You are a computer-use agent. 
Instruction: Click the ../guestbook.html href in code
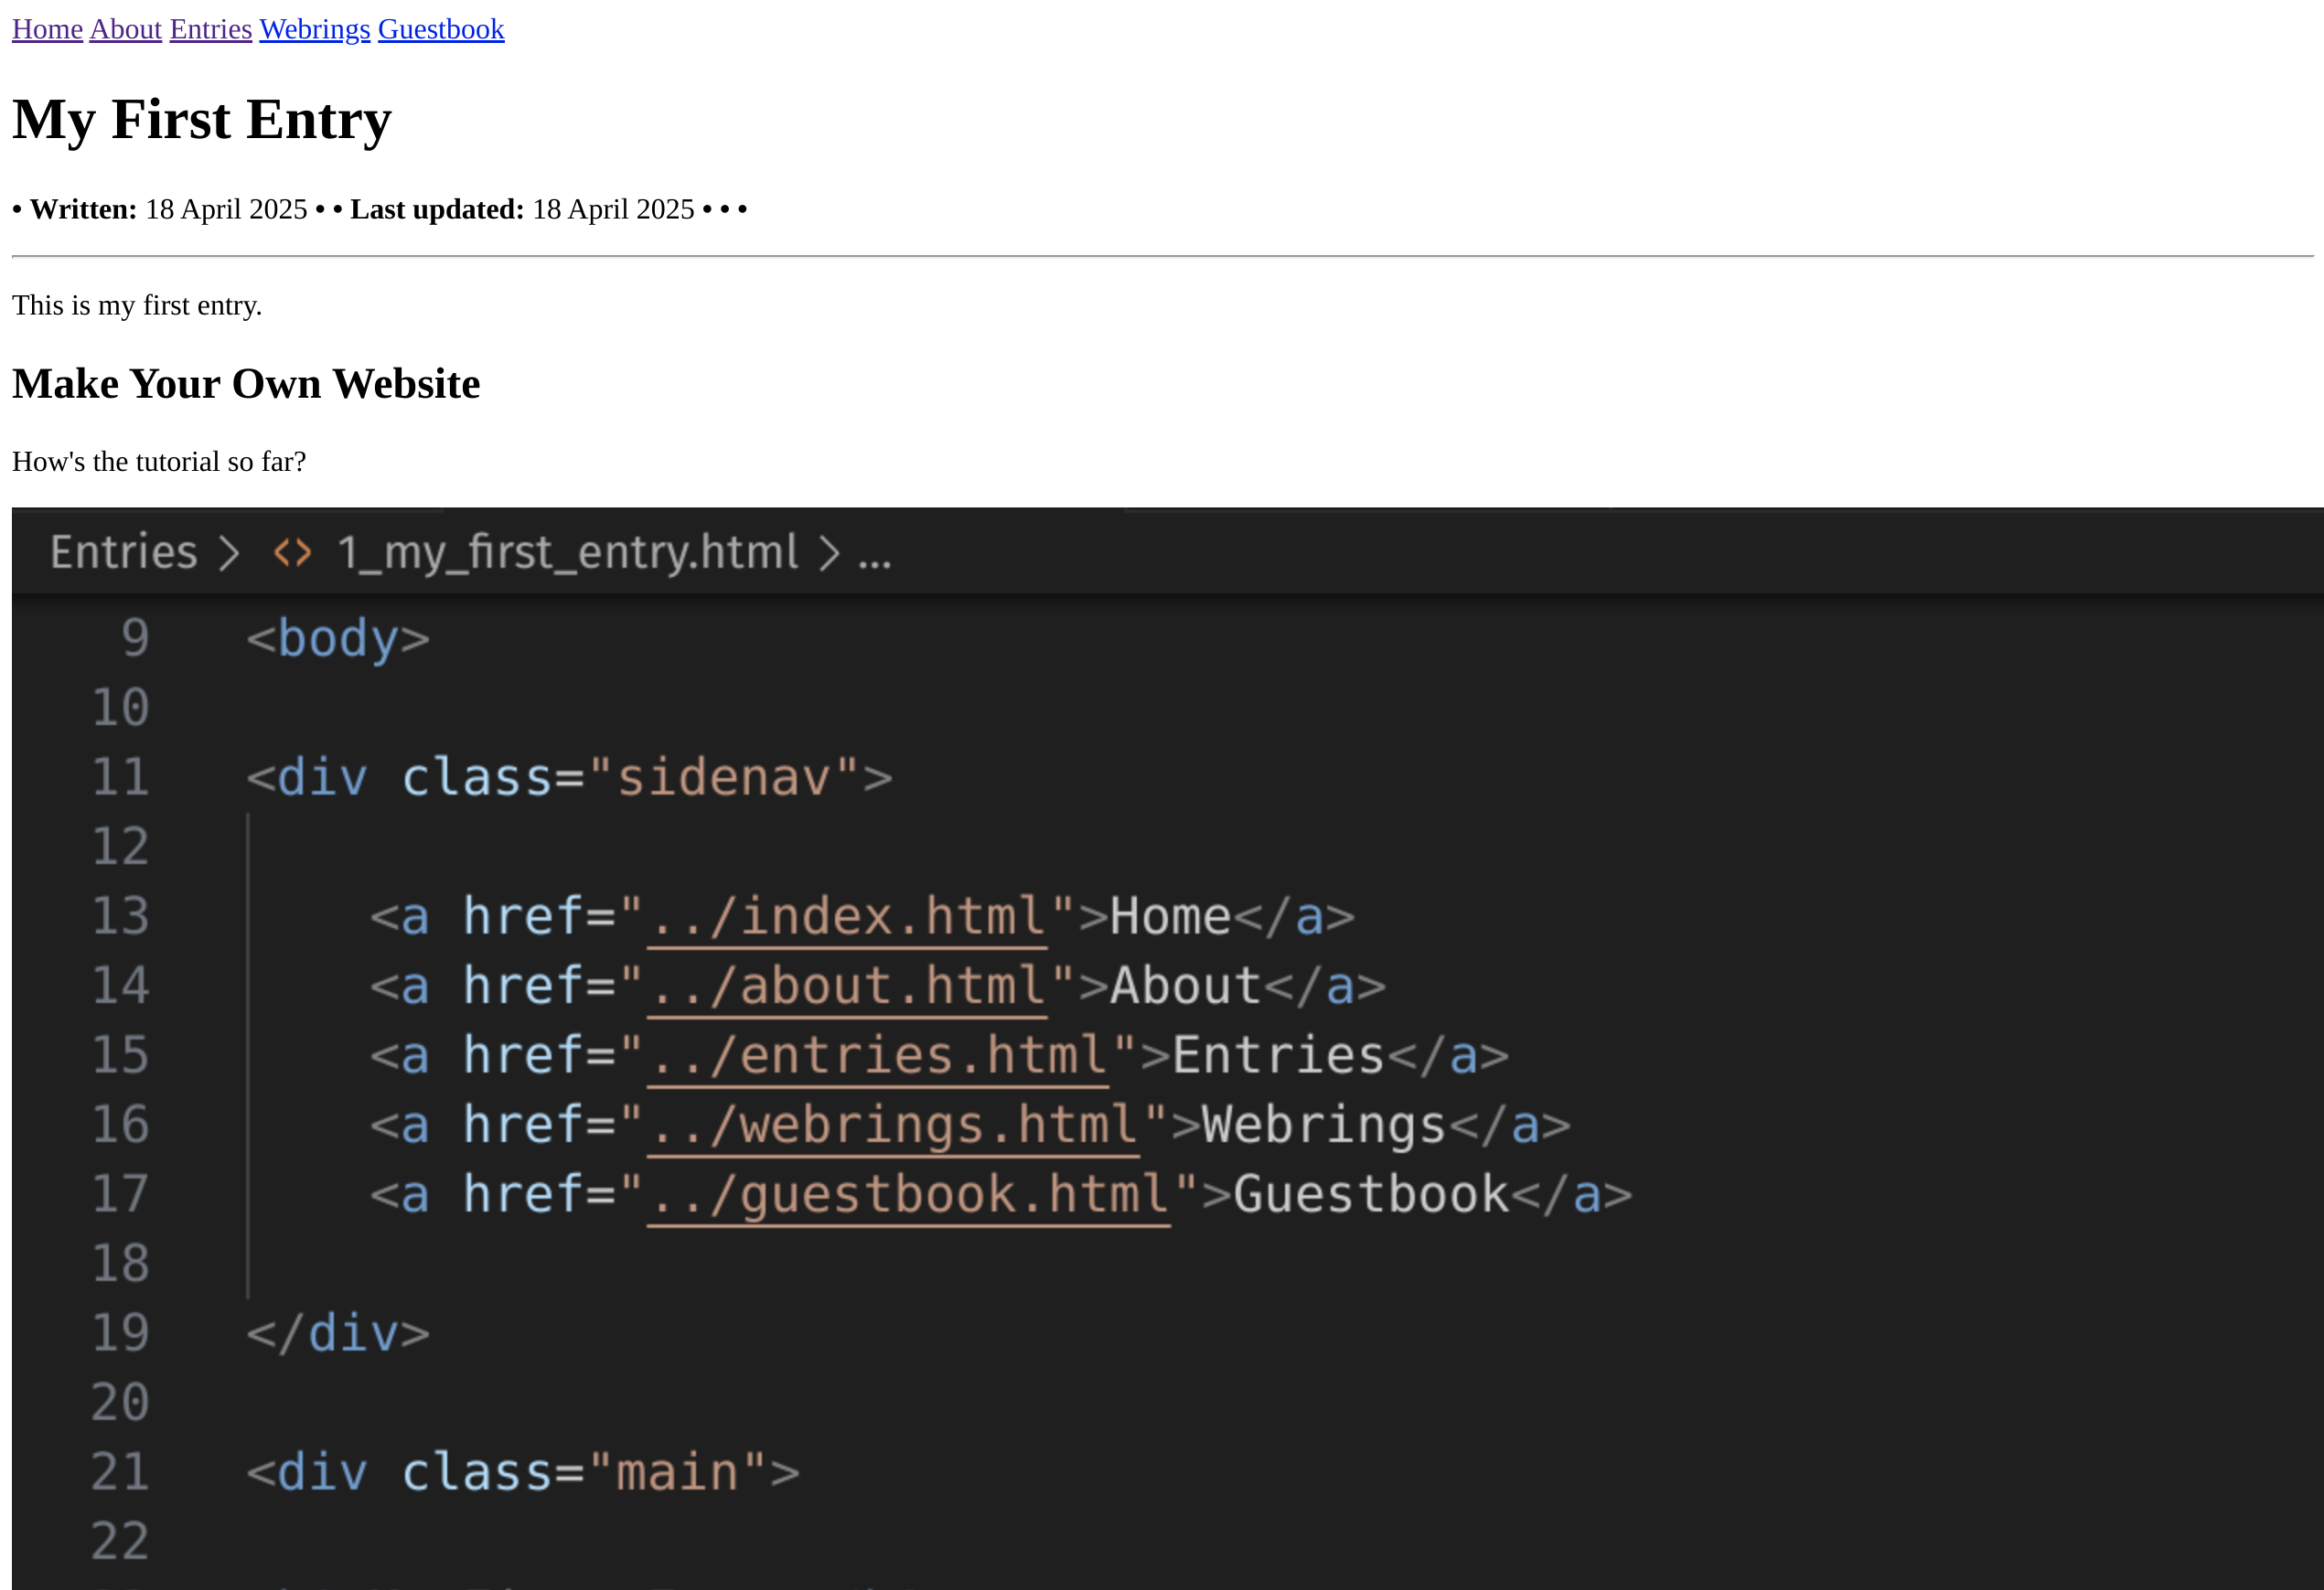(907, 1194)
